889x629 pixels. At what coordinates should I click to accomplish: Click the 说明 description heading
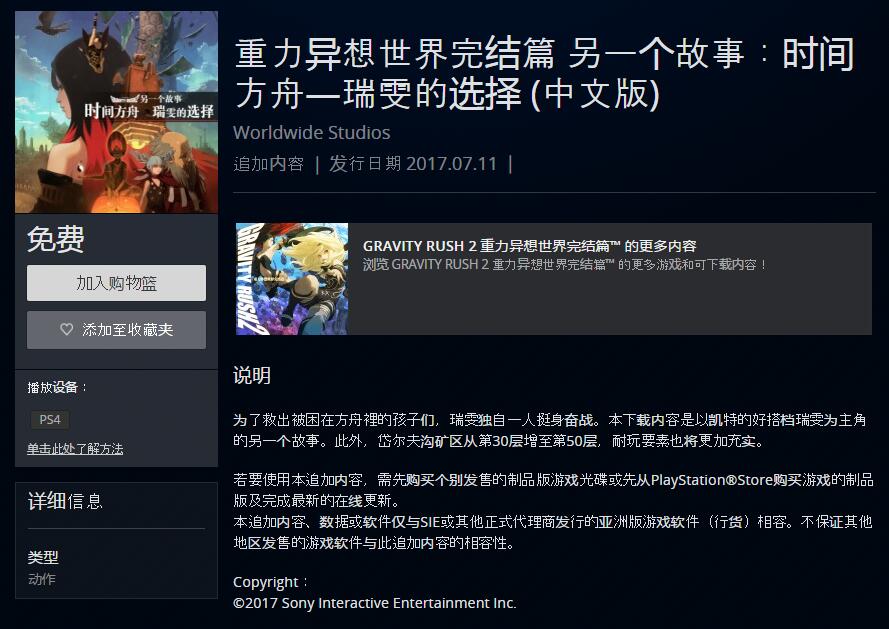tap(252, 375)
